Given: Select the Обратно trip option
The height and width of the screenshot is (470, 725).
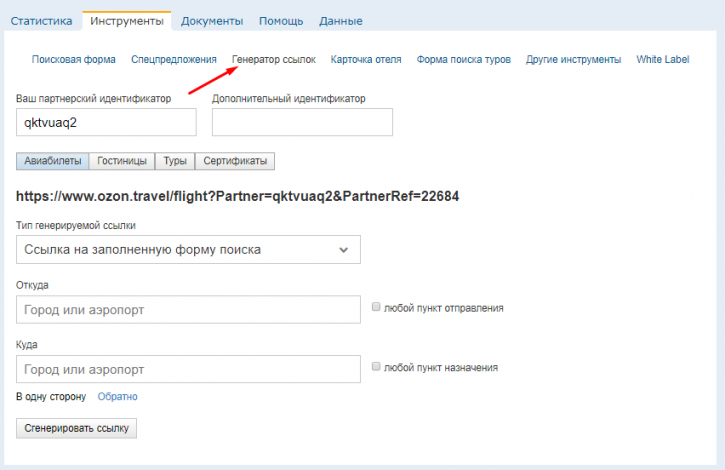Looking at the screenshot, I should pyautogui.click(x=117, y=396).
